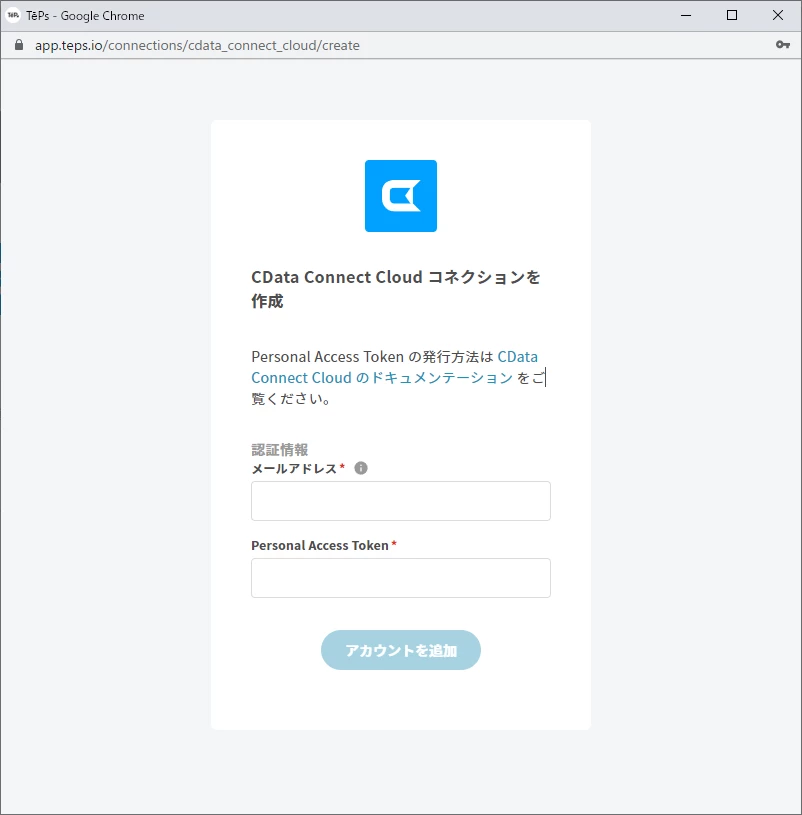Click the 認証情報 section label

point(280,450)
